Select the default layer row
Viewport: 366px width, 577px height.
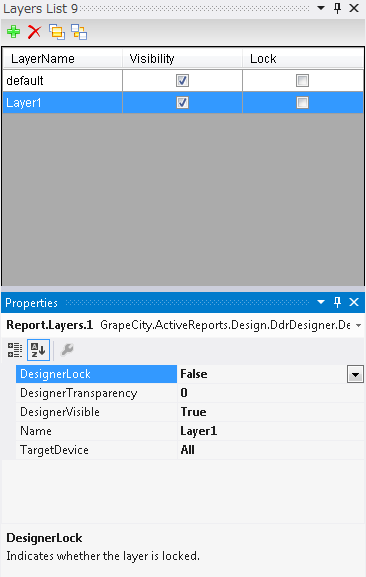click(x=183, y=81)
